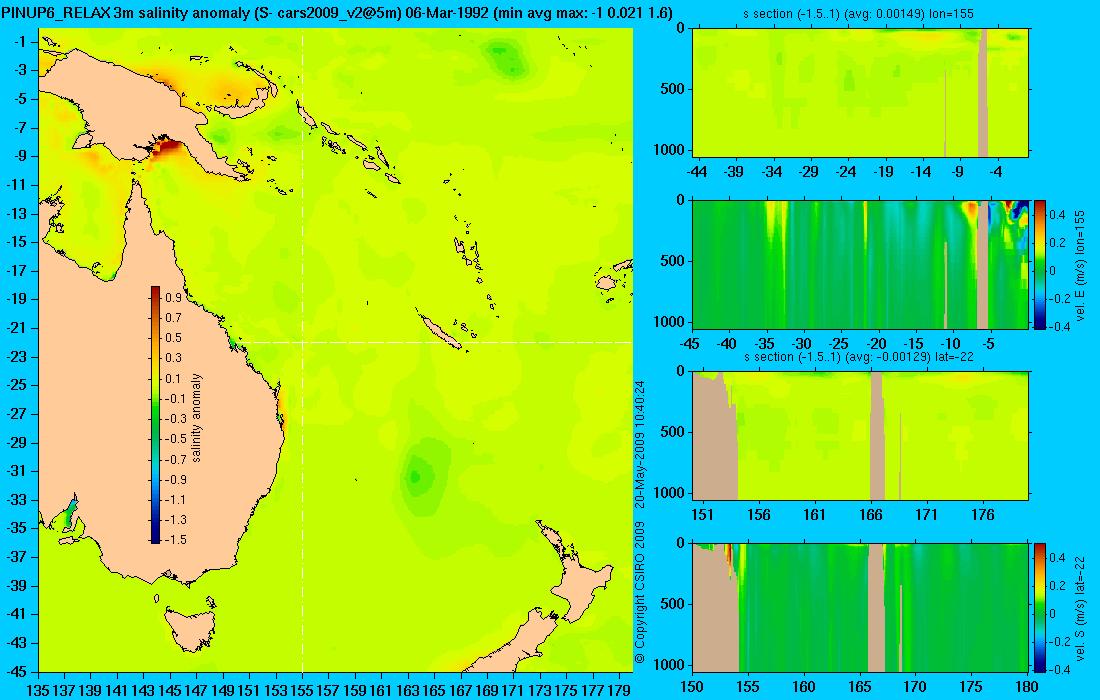1100x700 pixels.
Task: Click the vel. S velocity color bar
Action: coord(1040,607)
